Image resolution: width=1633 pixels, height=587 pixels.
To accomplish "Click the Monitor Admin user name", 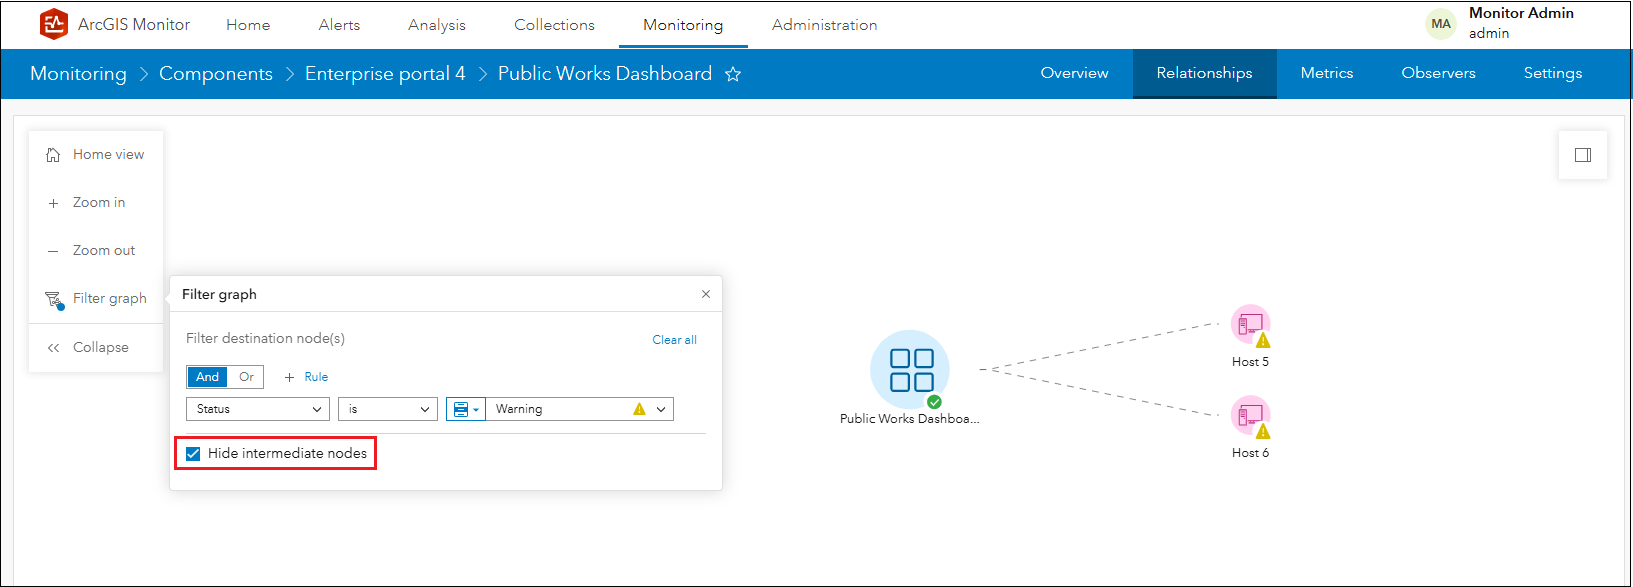I will point(1521,13).
